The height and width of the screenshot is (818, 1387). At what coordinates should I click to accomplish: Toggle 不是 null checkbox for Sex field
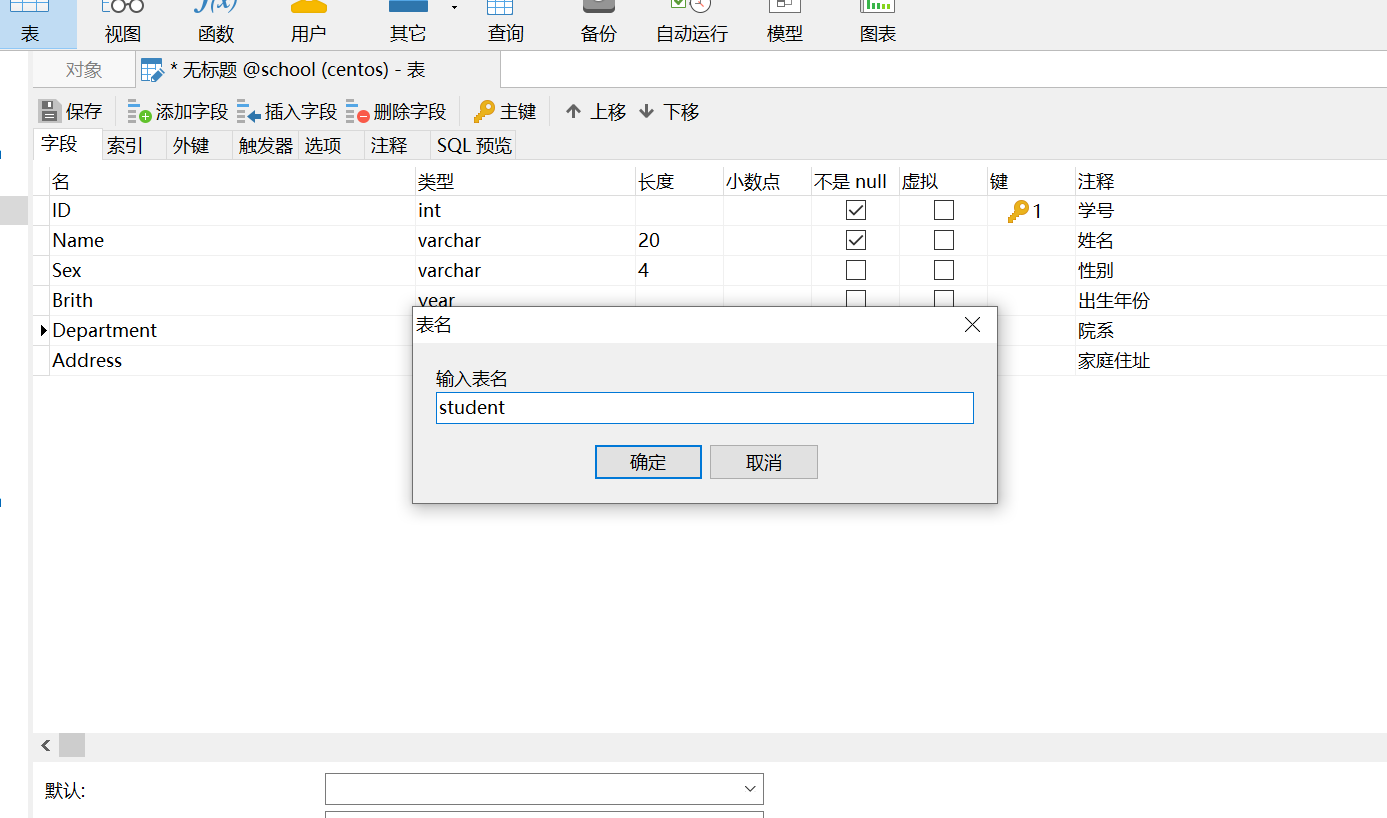pyautogui.click(x=855, y=270)
